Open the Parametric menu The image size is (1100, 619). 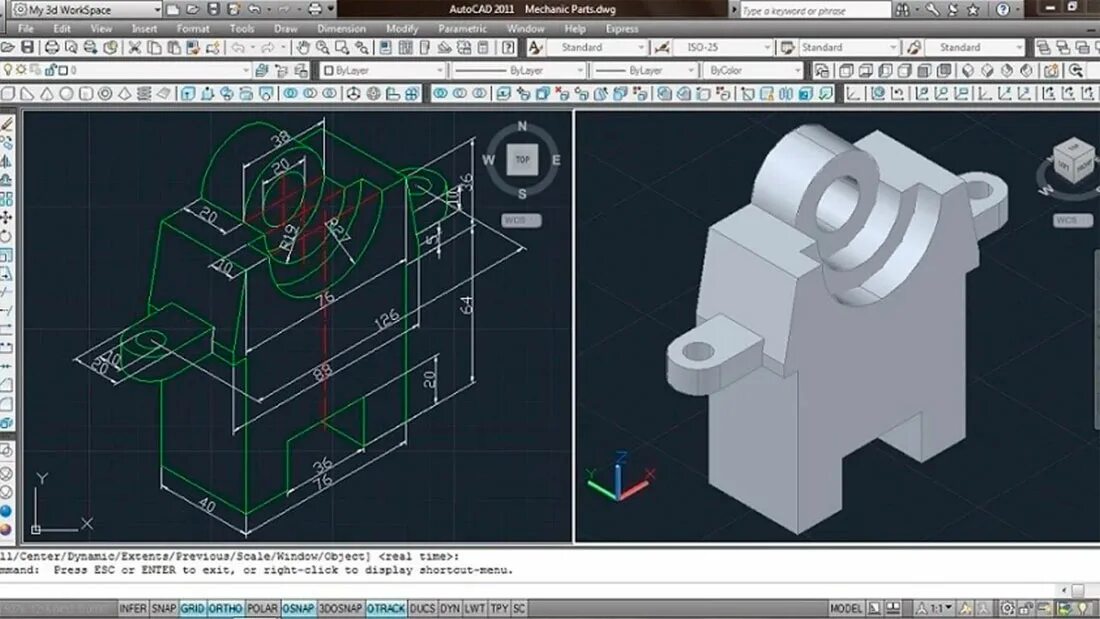click(x=462, y=29)
